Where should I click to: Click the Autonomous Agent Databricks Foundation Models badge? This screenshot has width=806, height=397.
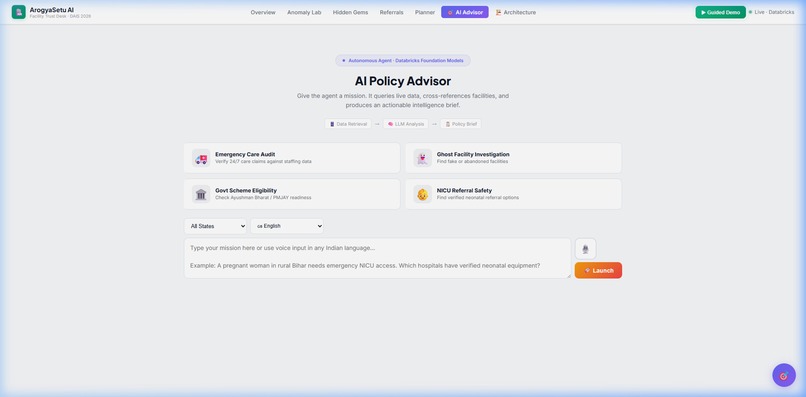pyautogui.click(x=402, y=61)
